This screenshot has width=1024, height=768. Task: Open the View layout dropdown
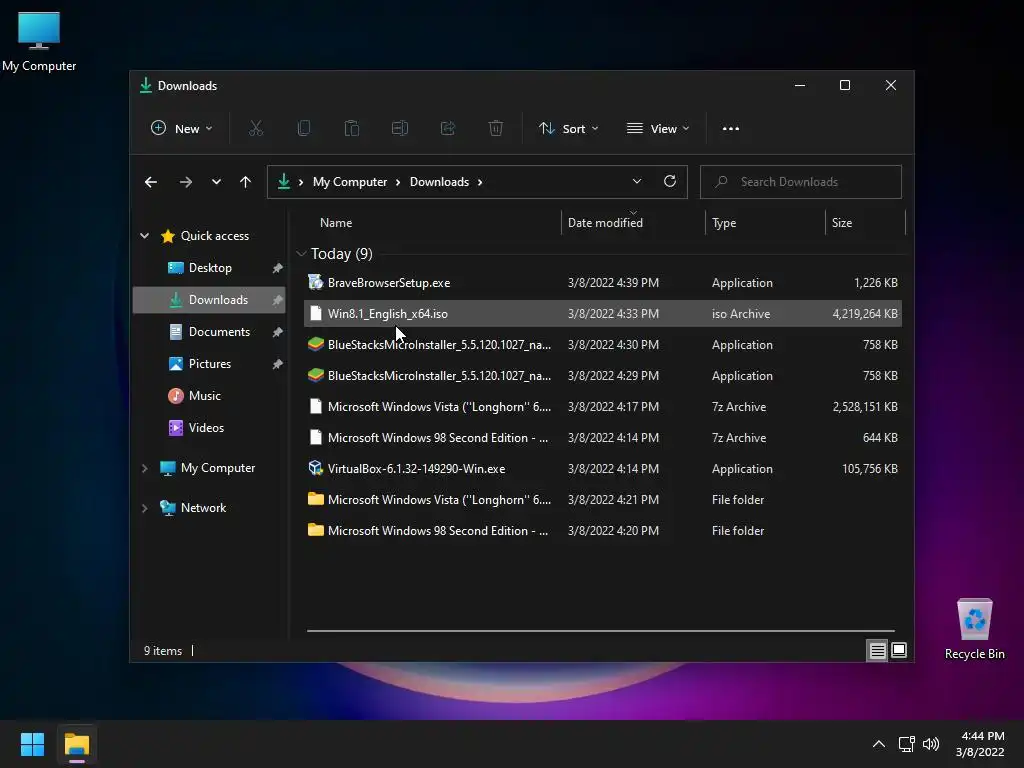658,129
